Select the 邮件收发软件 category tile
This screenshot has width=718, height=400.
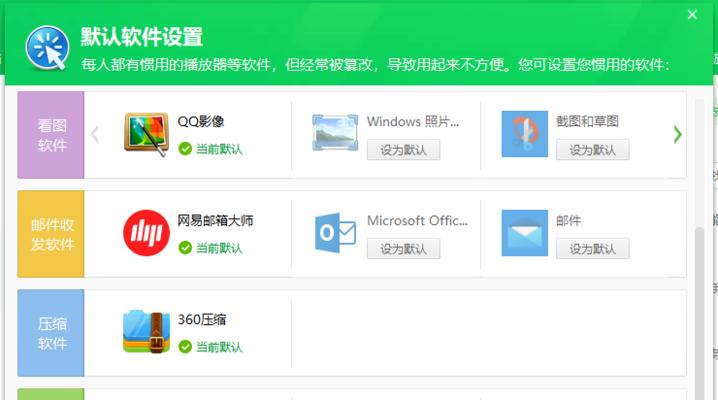51,234
